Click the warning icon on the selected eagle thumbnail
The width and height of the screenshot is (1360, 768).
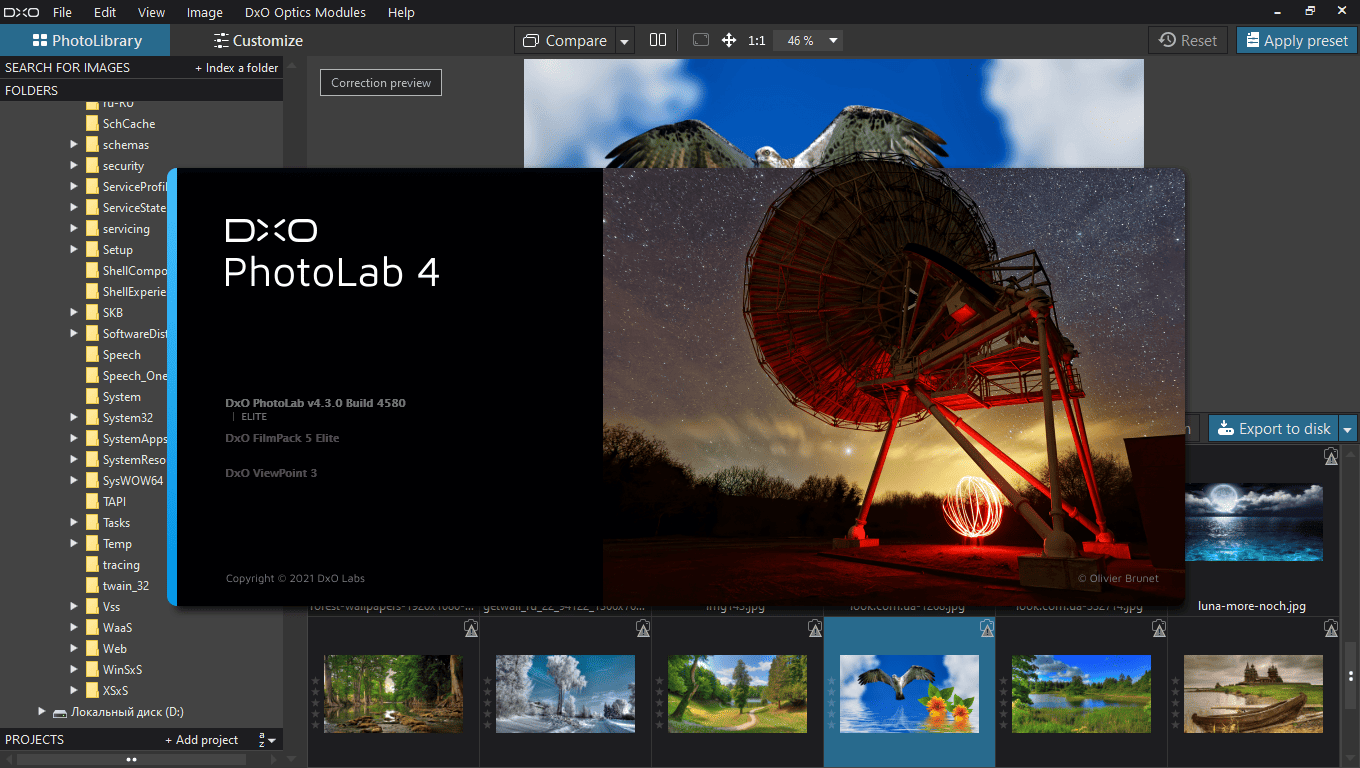coord(987,628)
